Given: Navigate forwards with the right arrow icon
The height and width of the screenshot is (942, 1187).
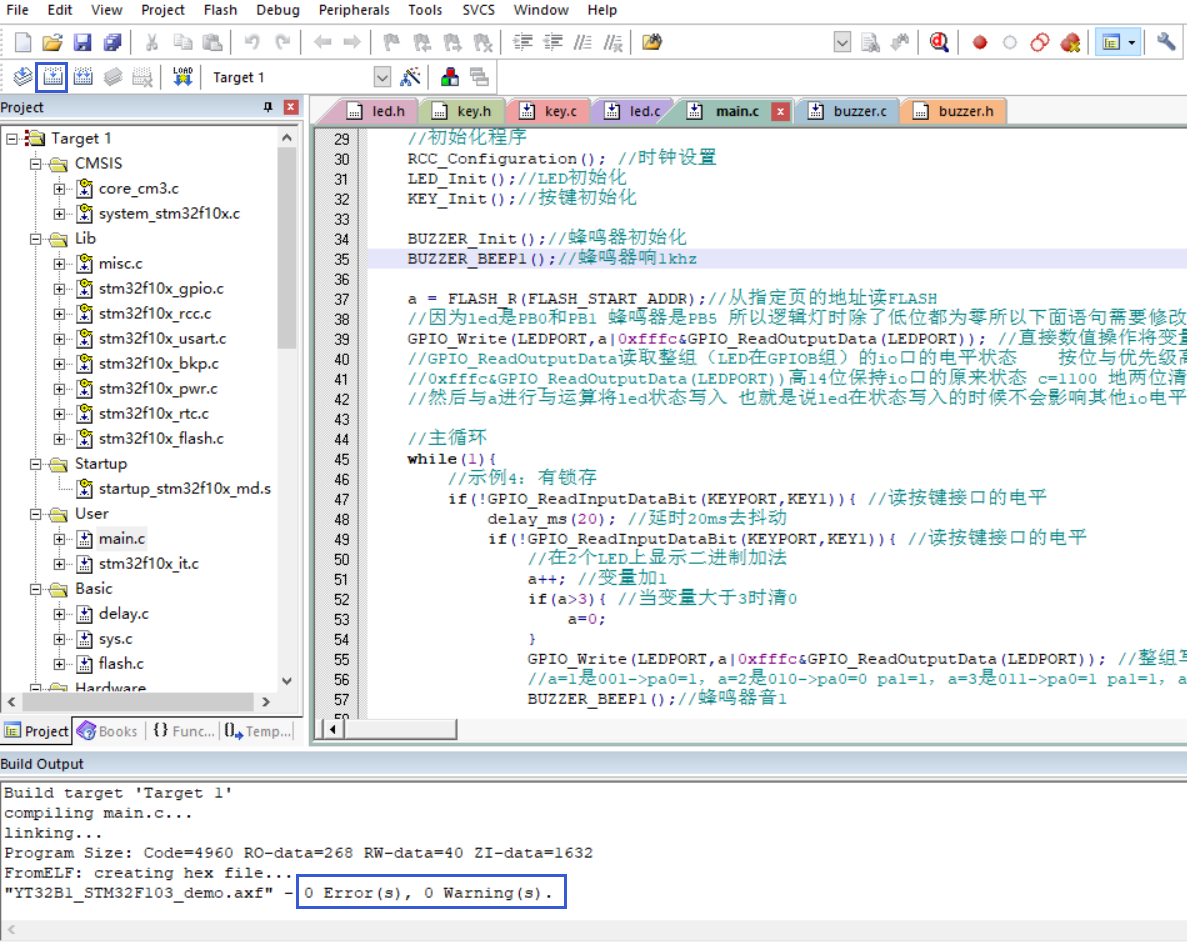Looking at the screenshot, I should point(352,42).
